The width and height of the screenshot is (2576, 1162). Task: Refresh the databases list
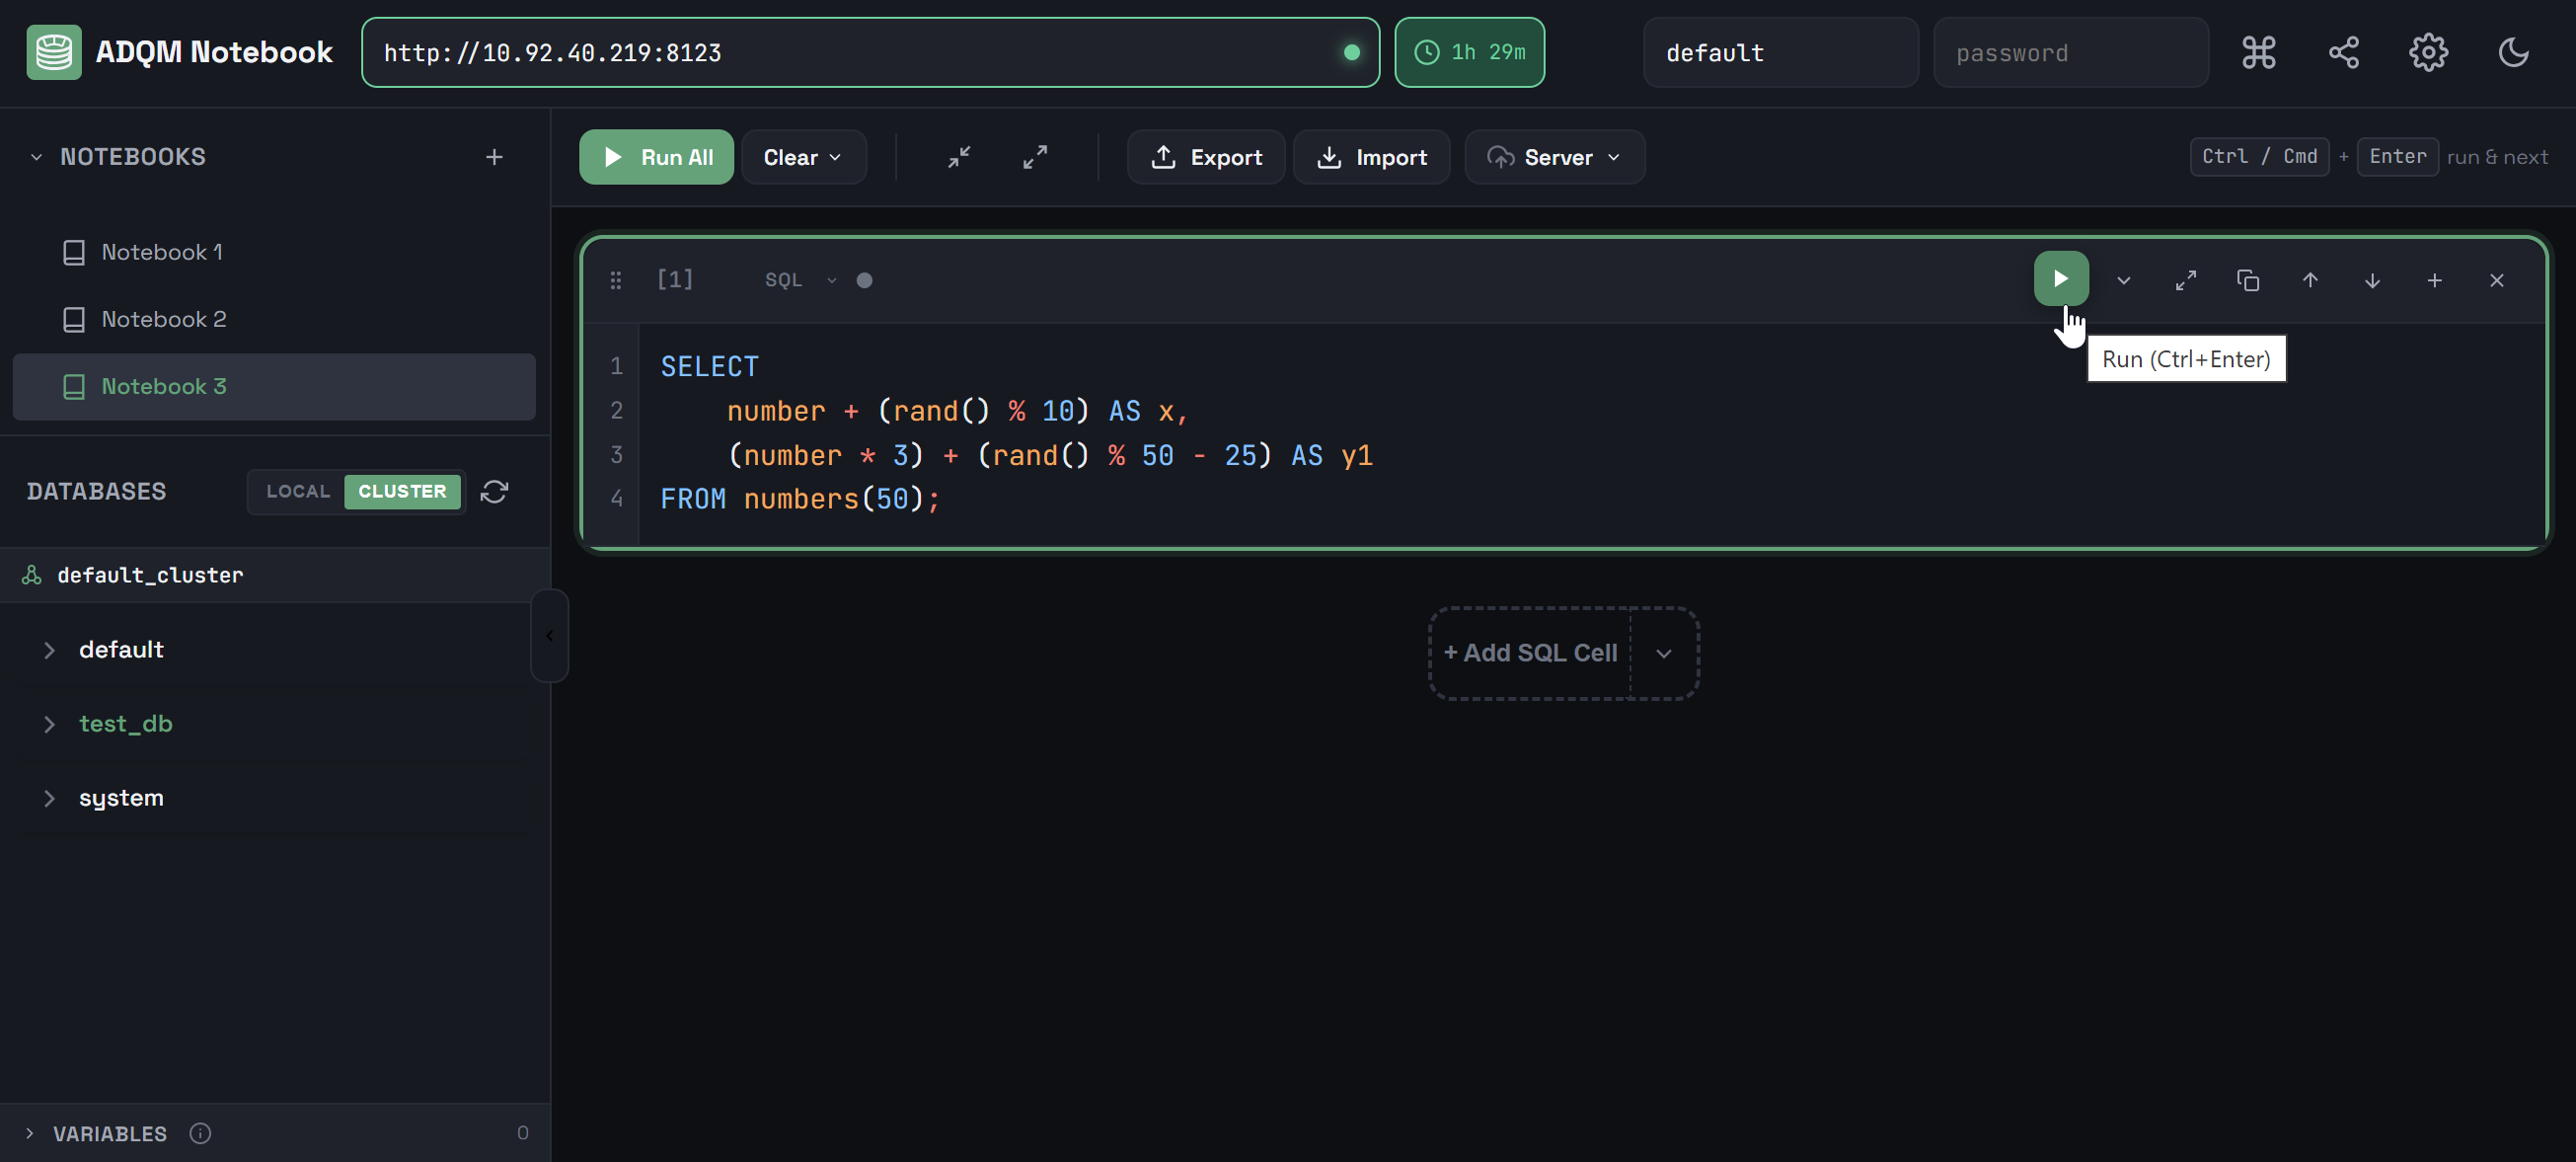[495, 492]
